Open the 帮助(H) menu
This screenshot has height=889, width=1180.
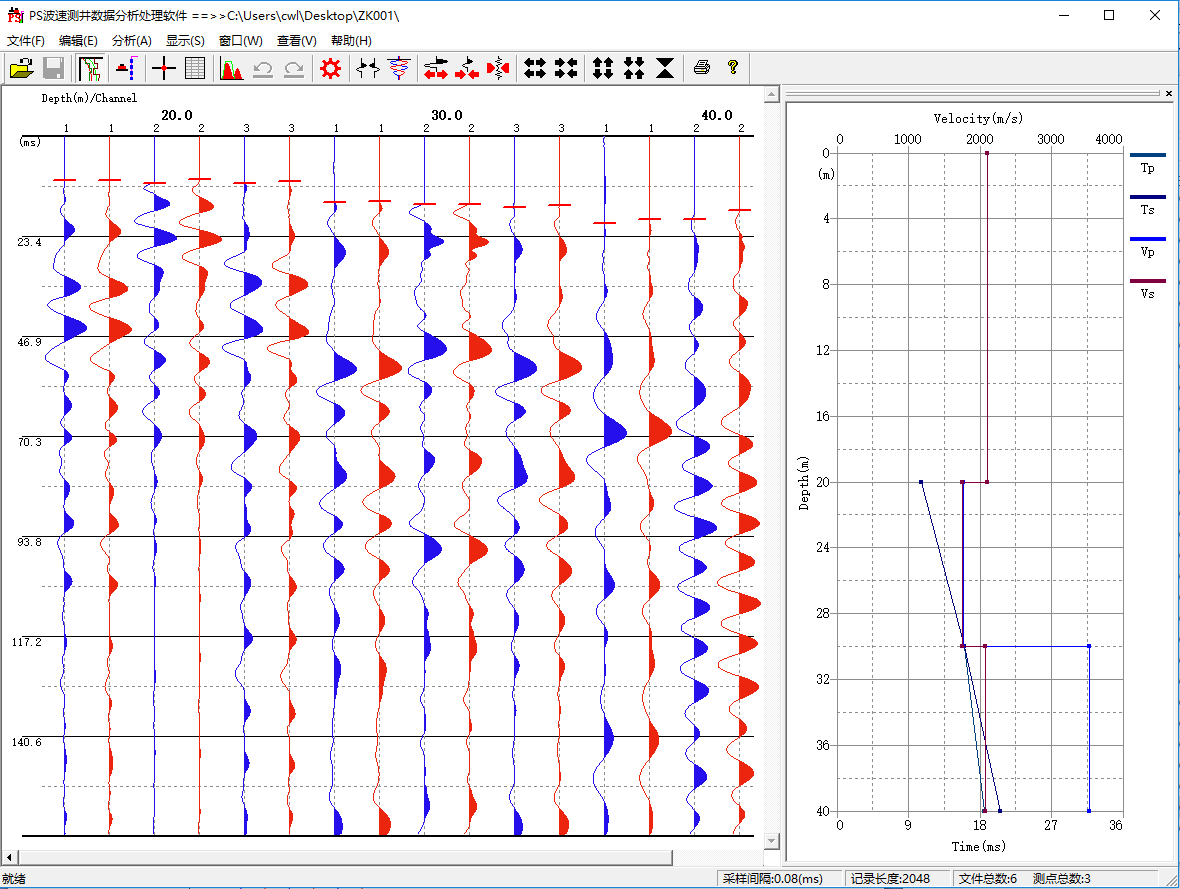pyautogui.click(x=351, y=41)
